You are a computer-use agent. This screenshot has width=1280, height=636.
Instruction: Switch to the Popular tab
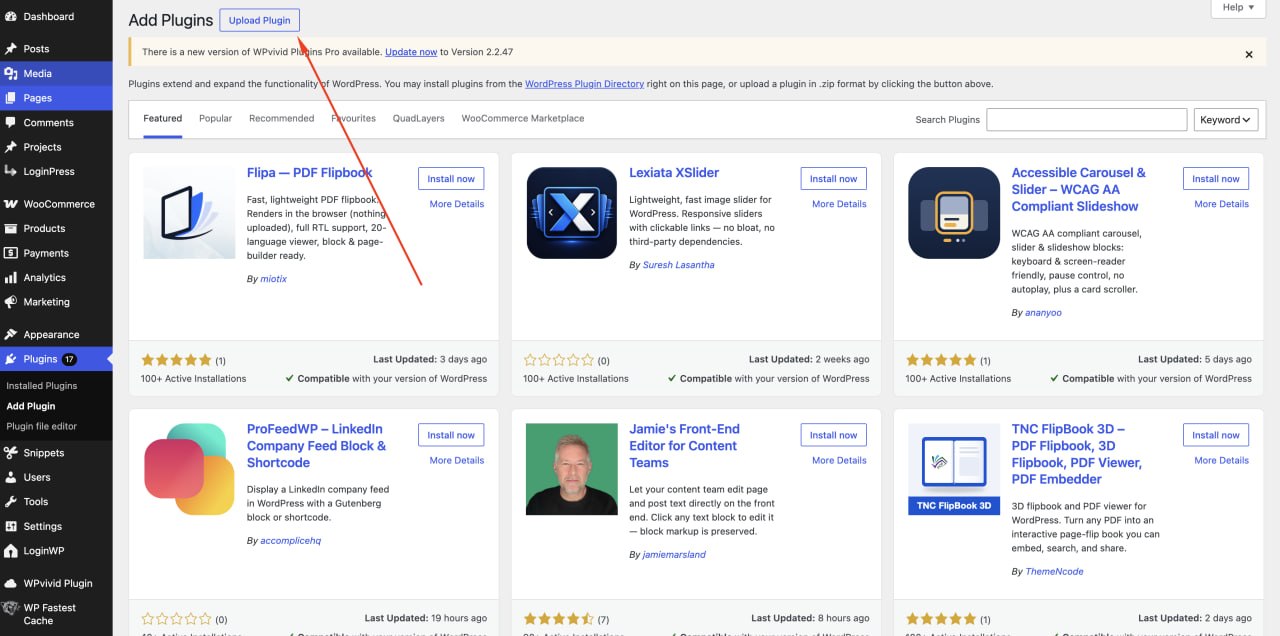point(215,118)
